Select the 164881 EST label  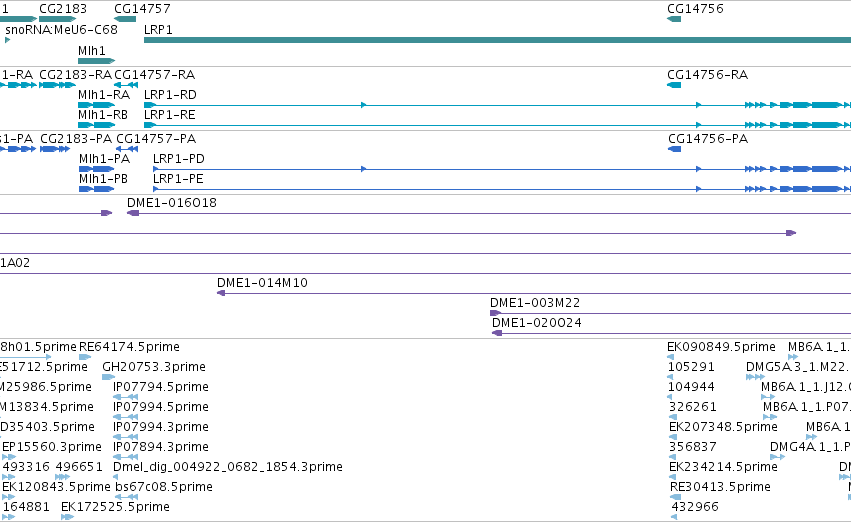26,507
